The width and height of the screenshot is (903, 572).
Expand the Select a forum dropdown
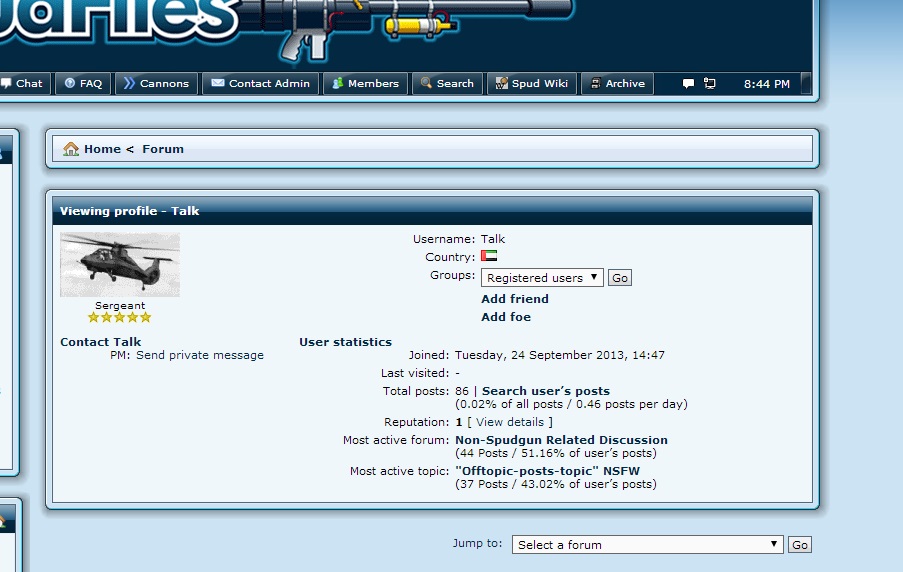[648, 545]
